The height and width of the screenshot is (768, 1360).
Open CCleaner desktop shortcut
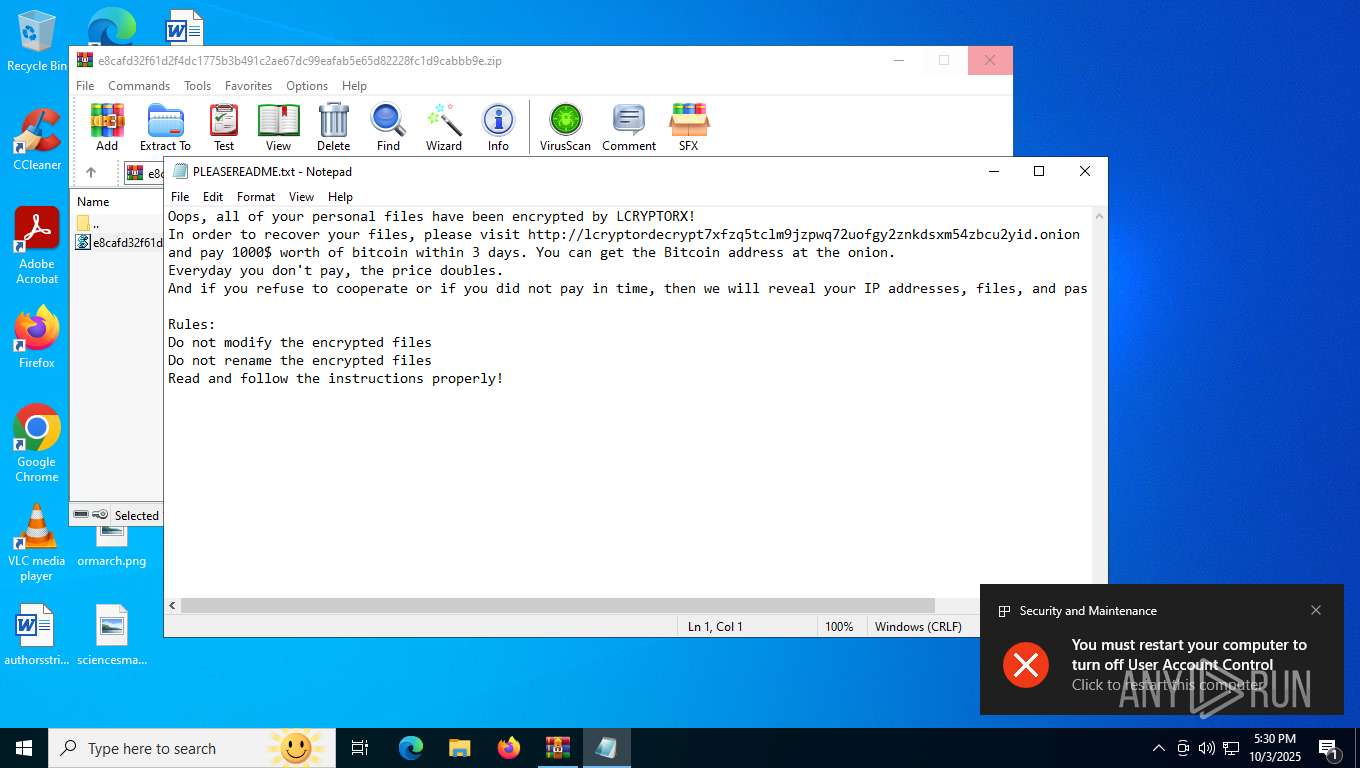[x=37, y=139]
